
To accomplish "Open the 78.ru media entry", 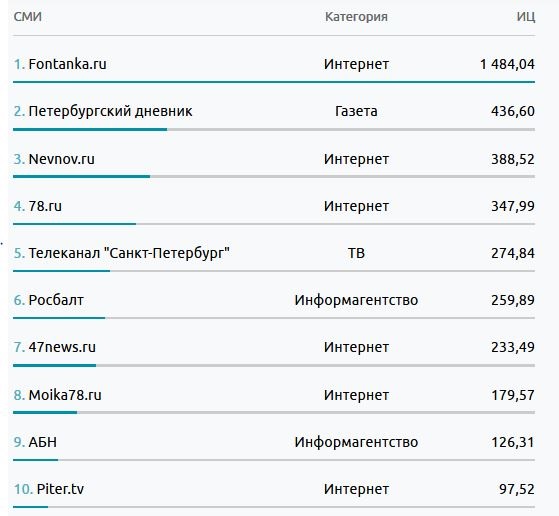I will point(45,206).
